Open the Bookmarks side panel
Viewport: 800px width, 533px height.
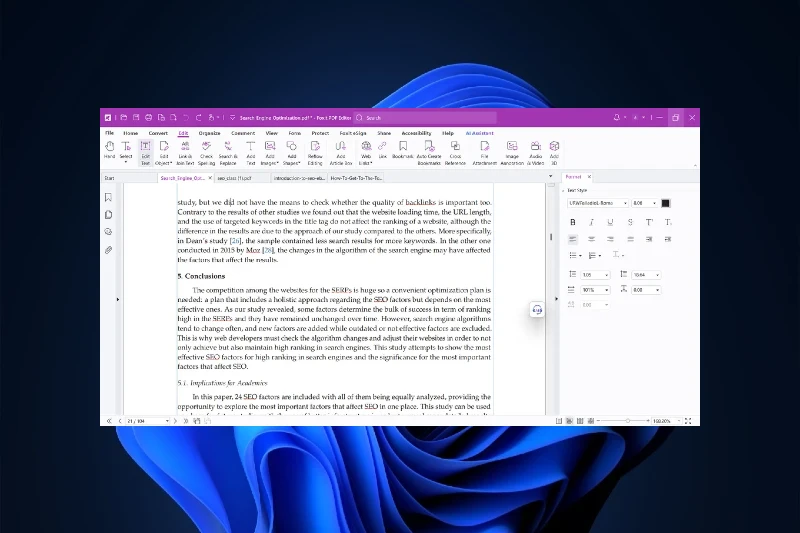coord(108,197)
